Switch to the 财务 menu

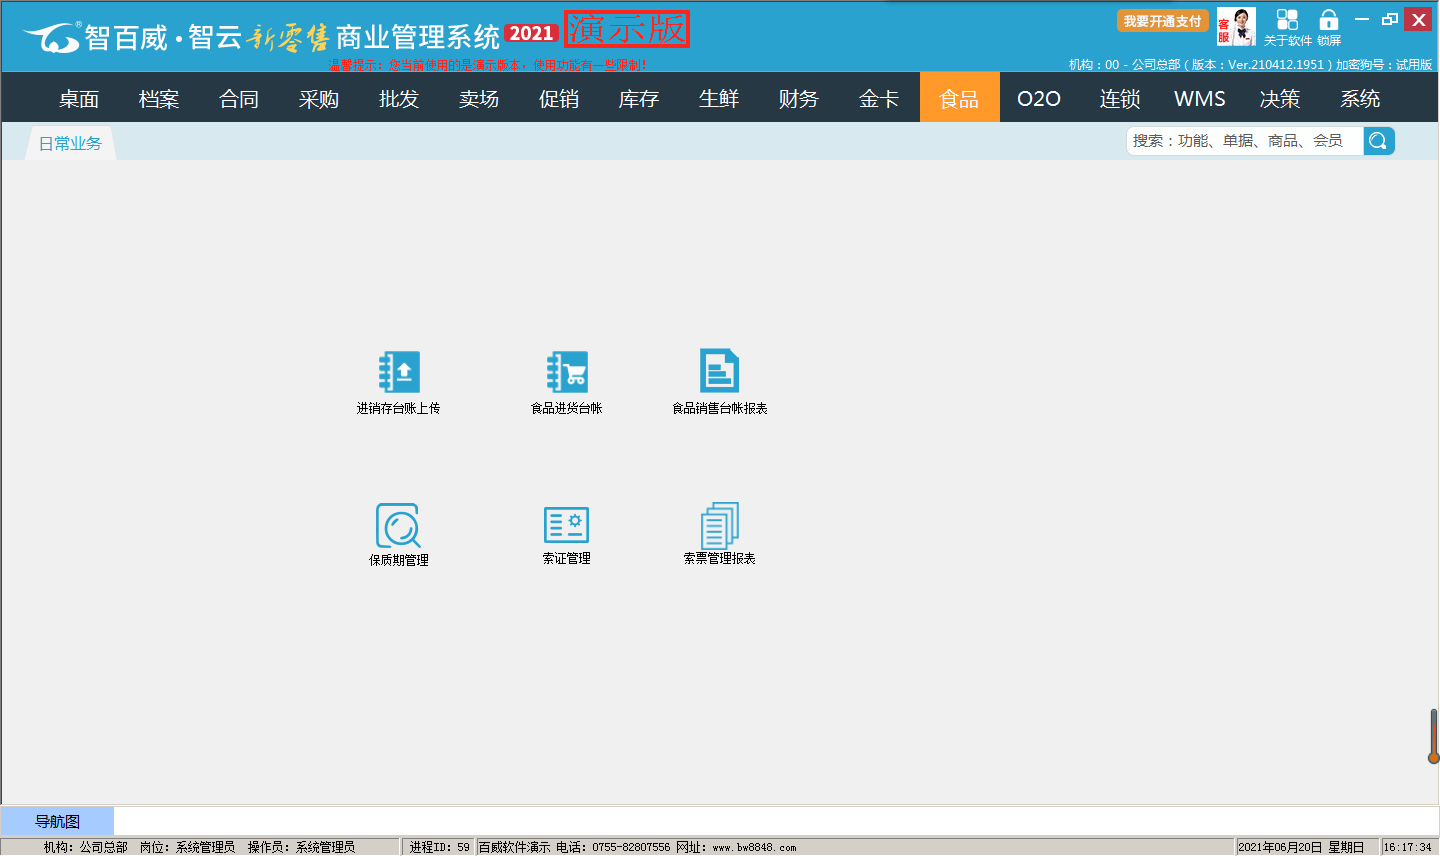(x=799, y=99)
